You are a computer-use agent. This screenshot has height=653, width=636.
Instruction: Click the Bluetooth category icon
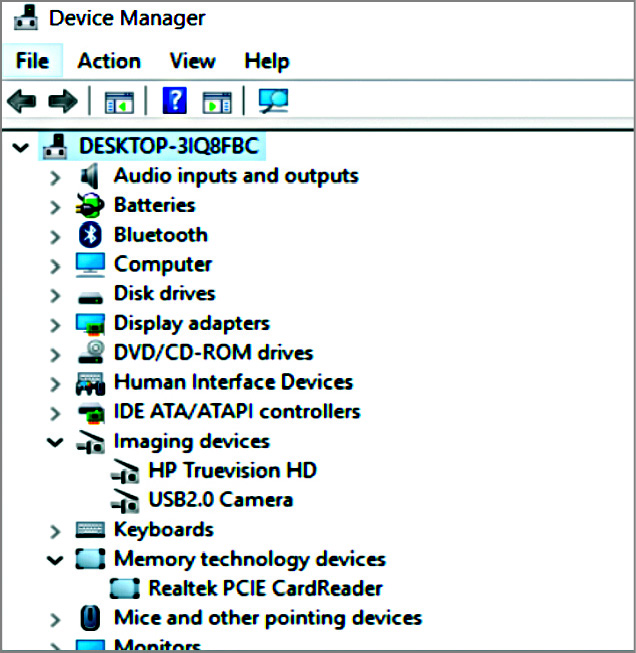91,235
